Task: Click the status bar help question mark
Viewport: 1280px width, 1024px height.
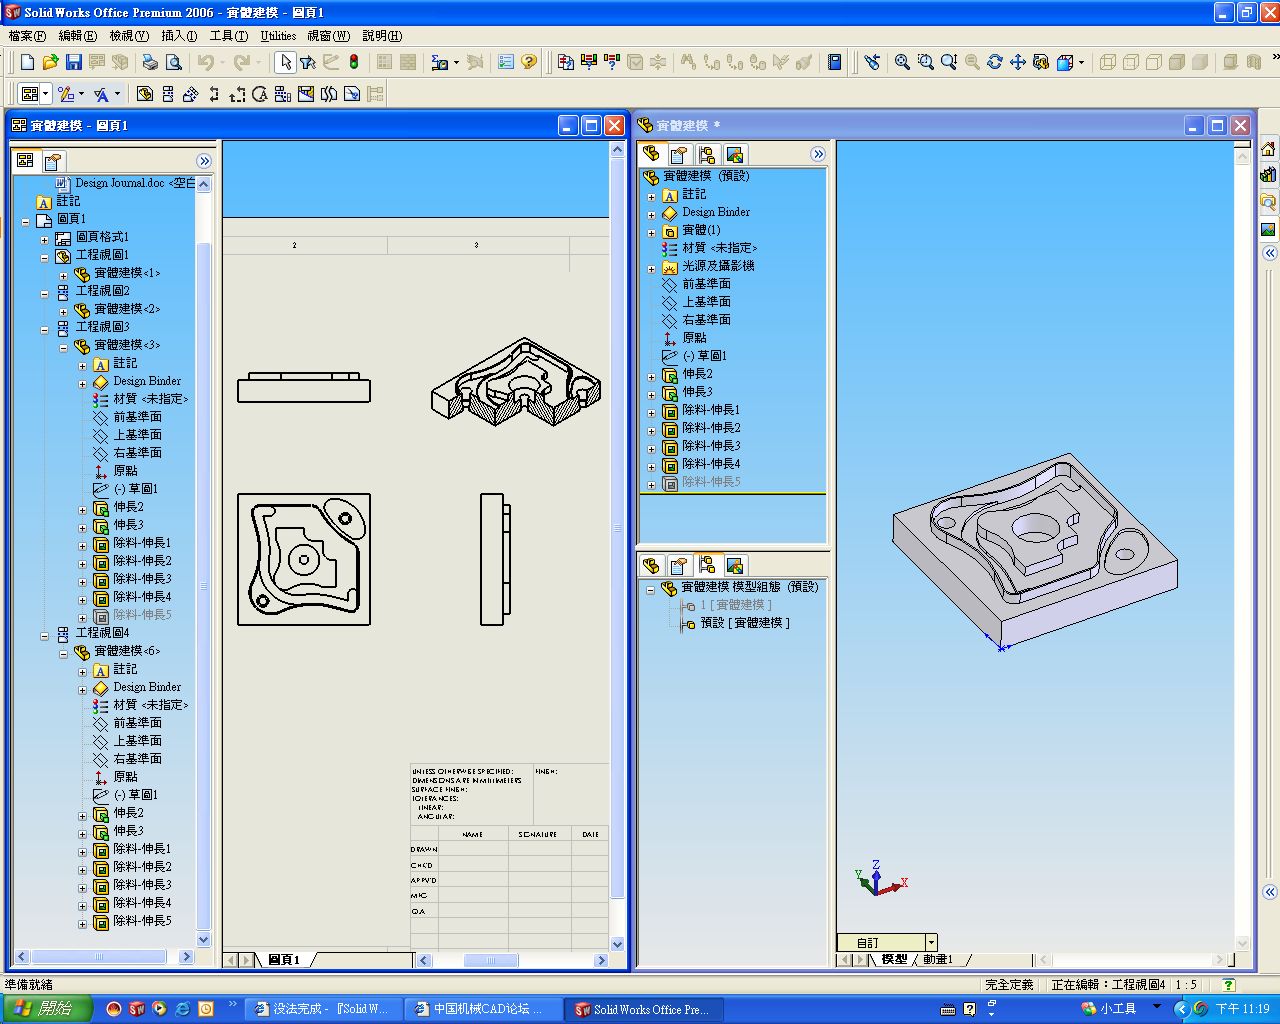Action: tap(1229, 985)
